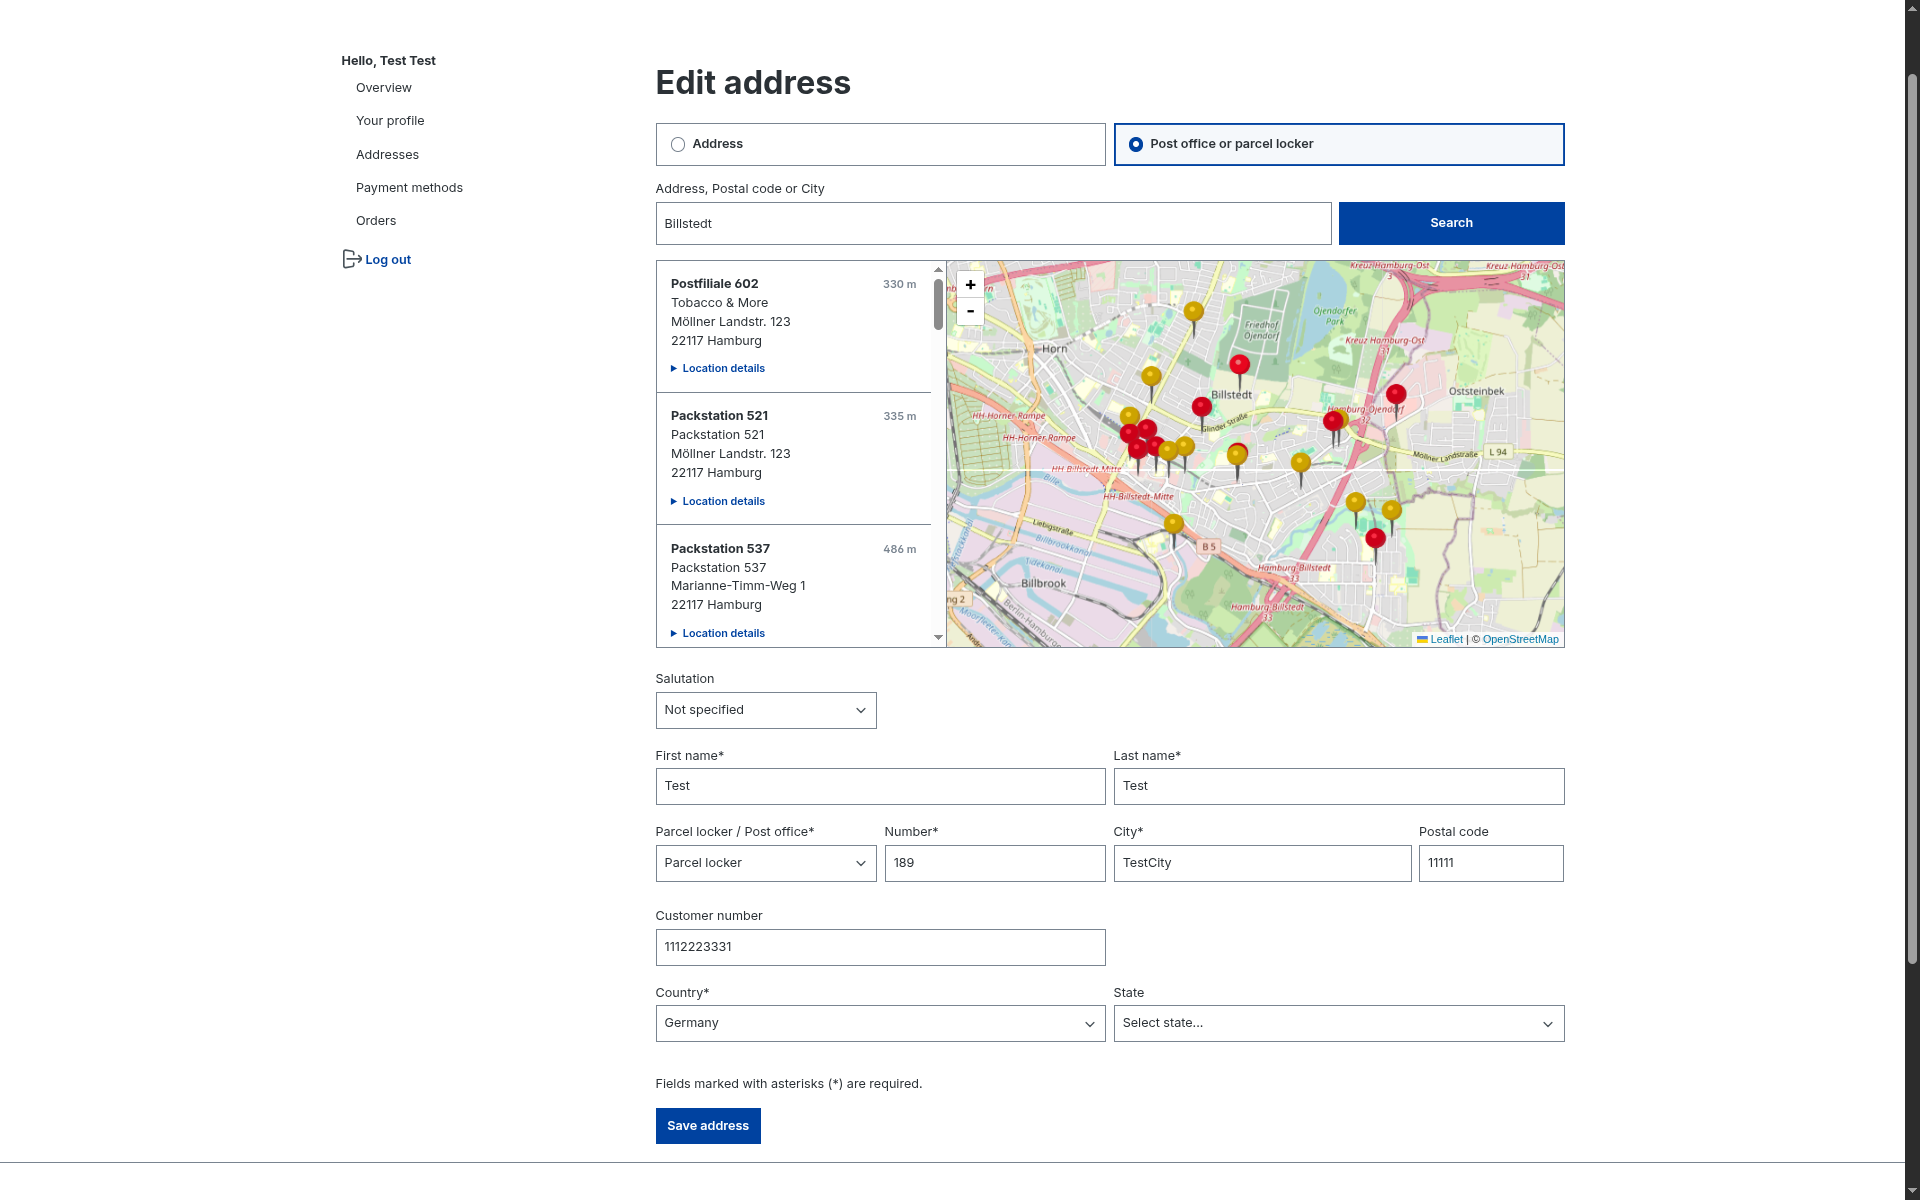1920x1200 pixels.
Task: Select the Address radio option
Action: tap(678, 144)
